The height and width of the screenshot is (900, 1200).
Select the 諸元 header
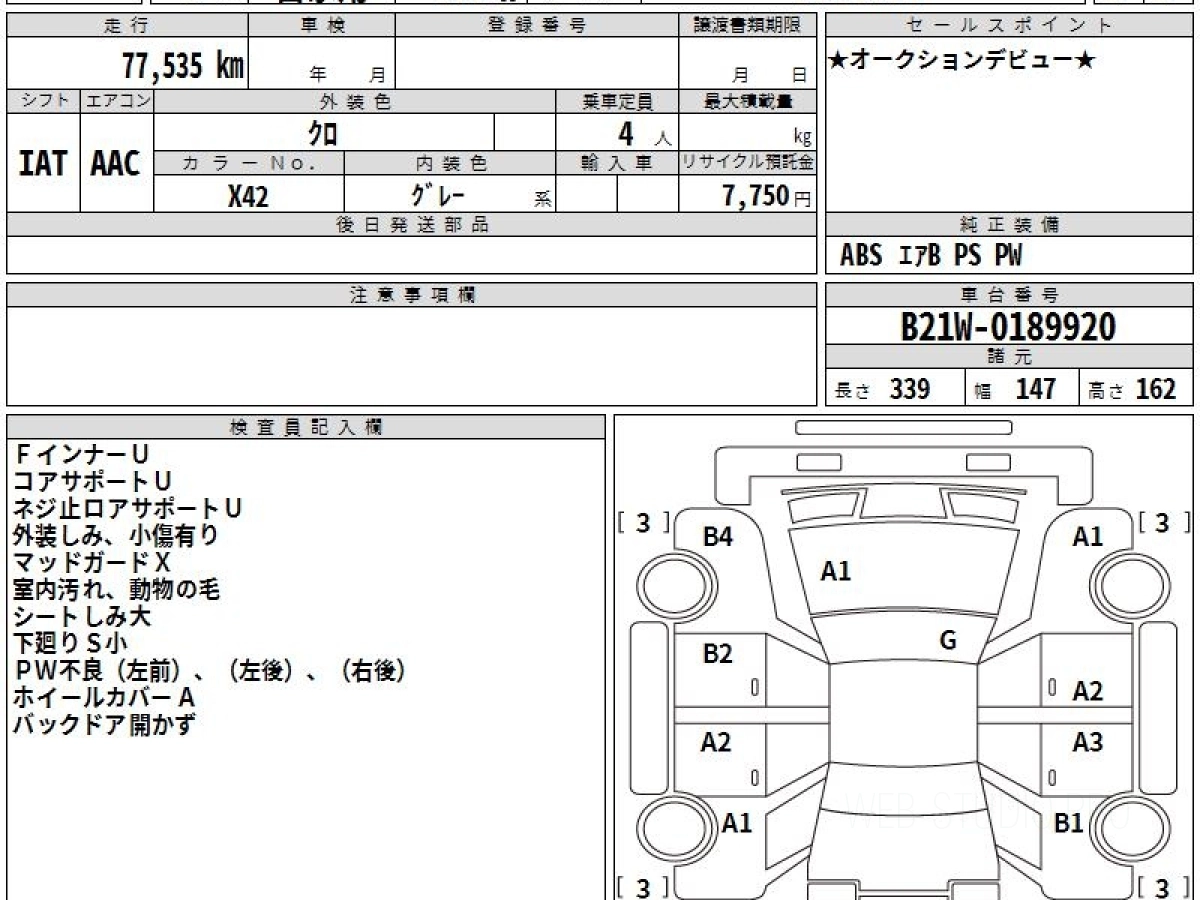pyautogui.click(x=1010, y=357)
